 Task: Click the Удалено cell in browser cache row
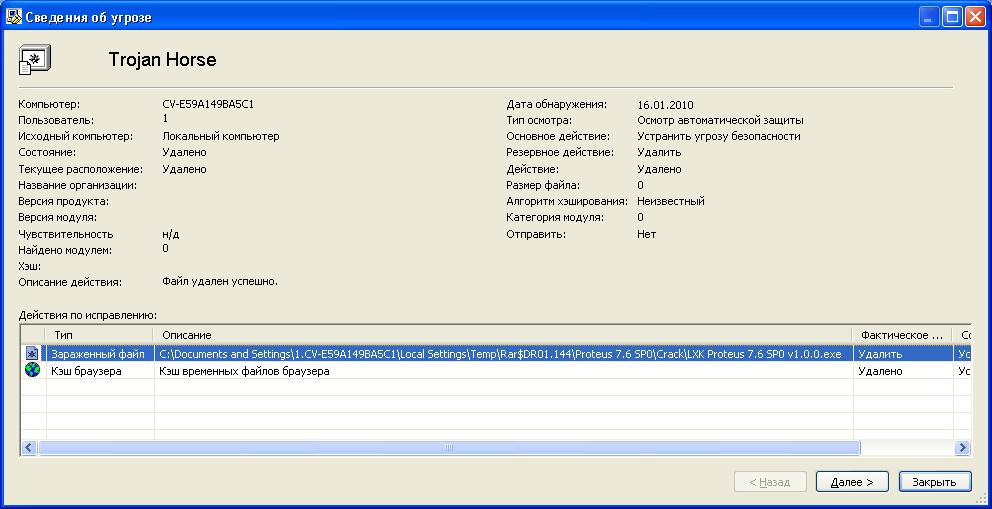coord(880,372)
